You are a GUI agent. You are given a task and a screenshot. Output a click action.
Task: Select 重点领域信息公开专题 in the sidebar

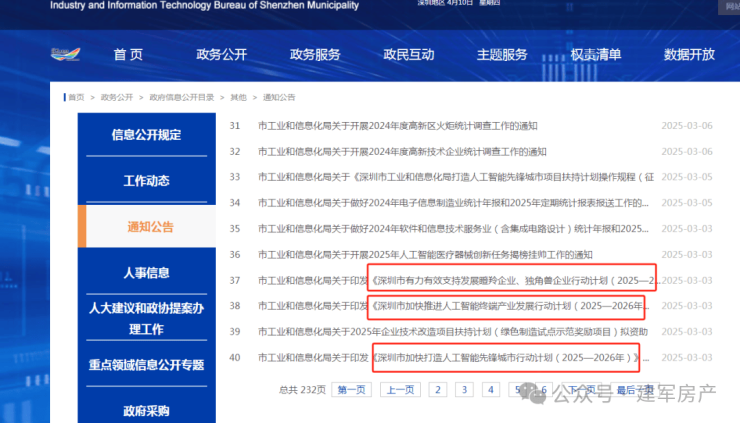(x=146, y=364)
